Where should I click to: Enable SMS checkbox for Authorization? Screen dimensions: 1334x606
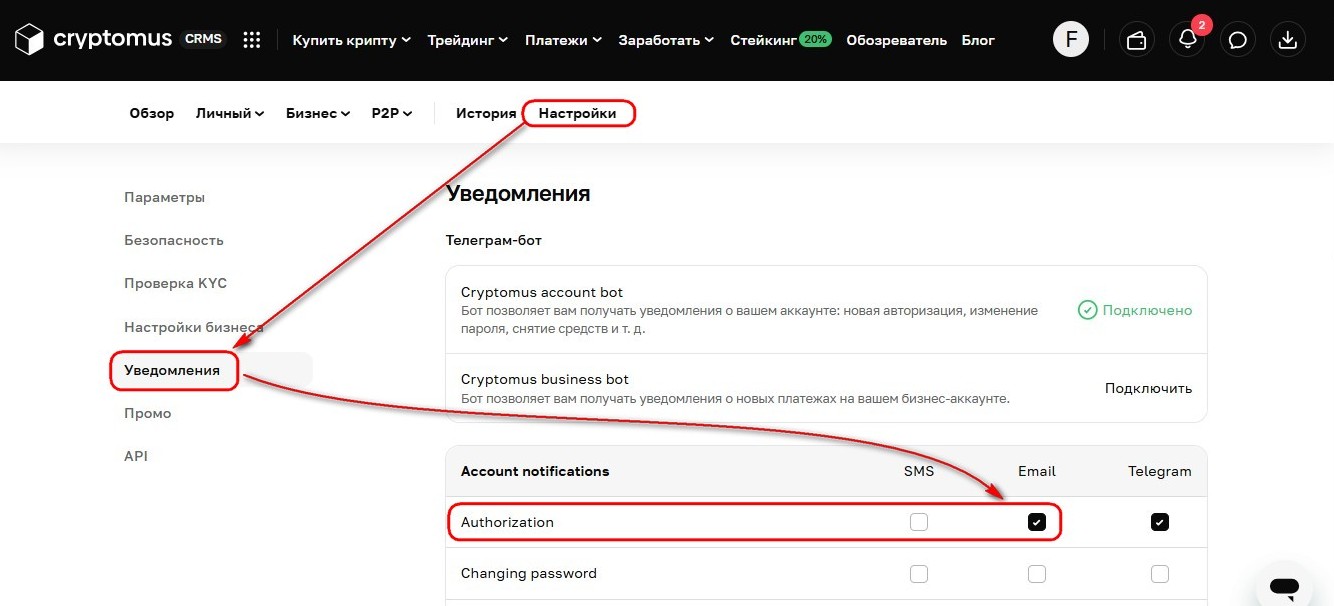point(919,522)
